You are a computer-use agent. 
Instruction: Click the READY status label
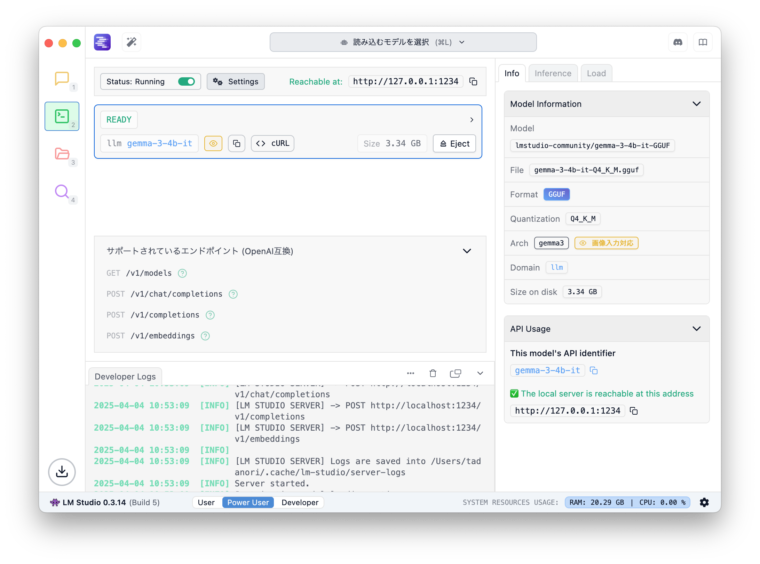(x=119, y=119)
